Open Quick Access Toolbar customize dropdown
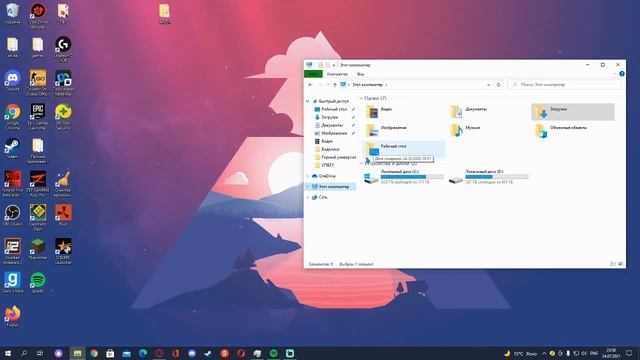Viewport: 640px width, 360px height. [334, 65]
